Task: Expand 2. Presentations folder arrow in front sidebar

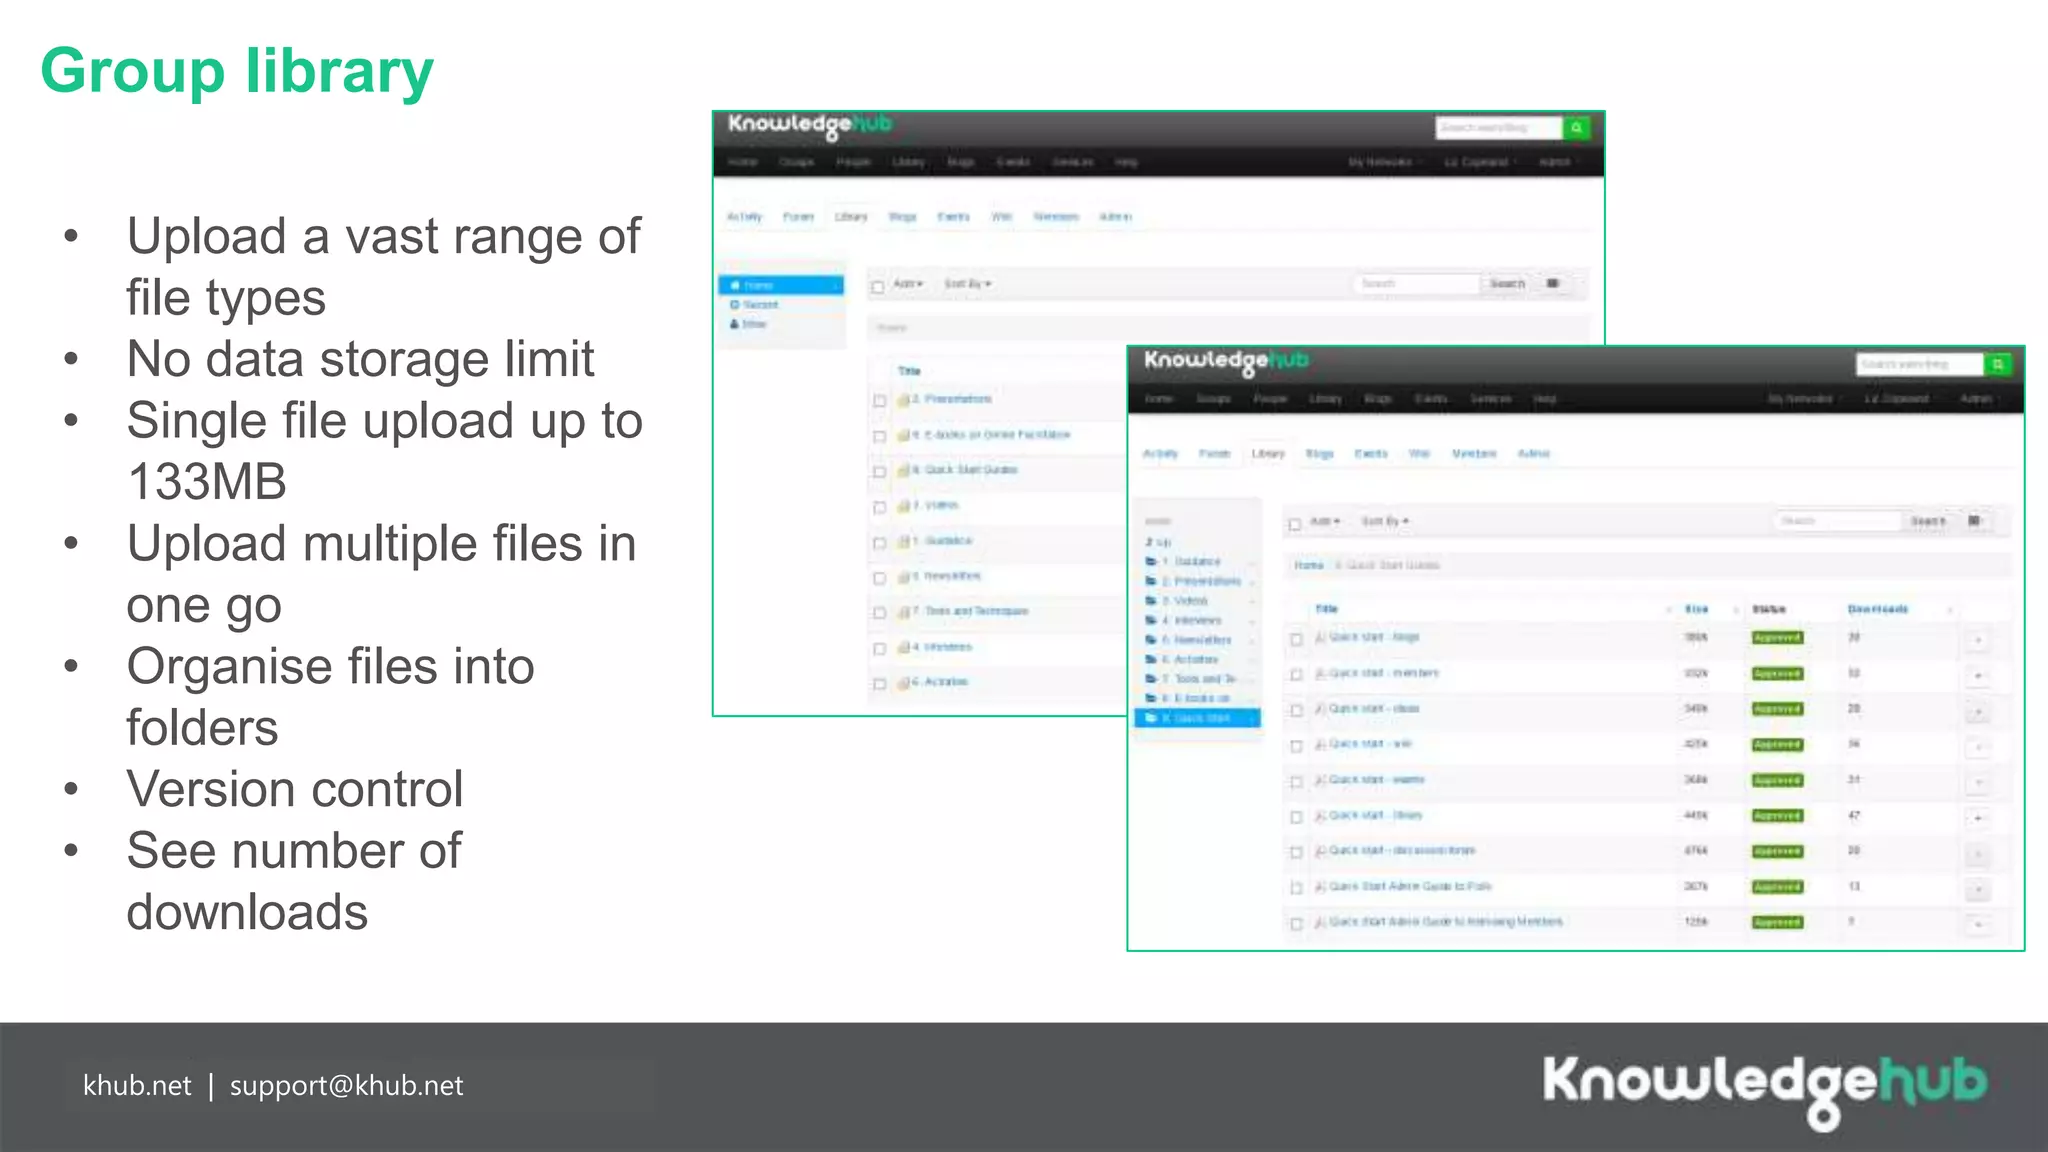Action: point(1252,582)
